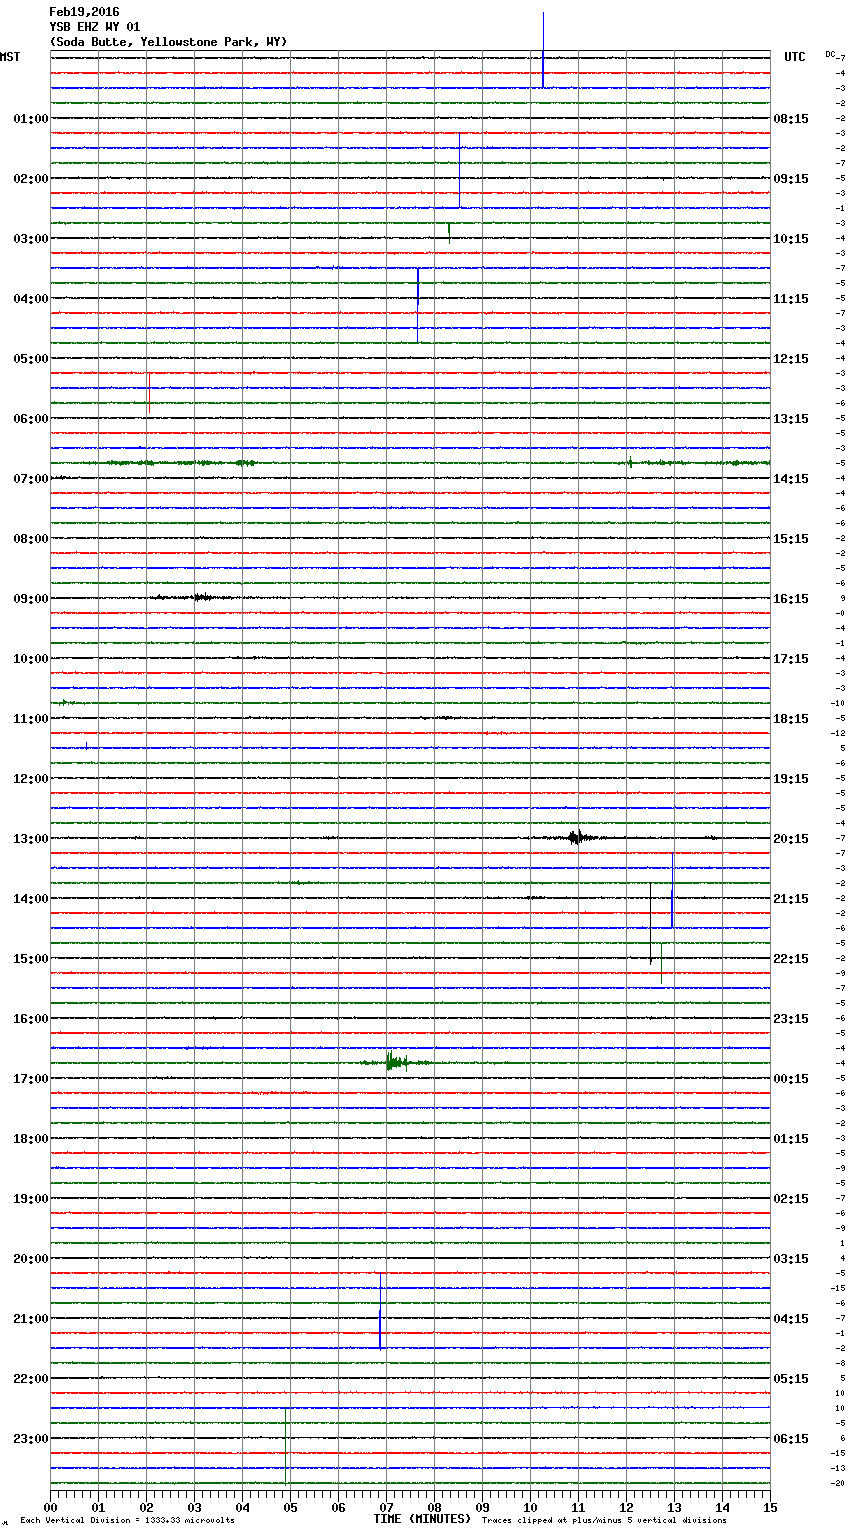Select the 20:00 MST row label
This screenshot has height=1534, width=850.
click(31, 1259)
